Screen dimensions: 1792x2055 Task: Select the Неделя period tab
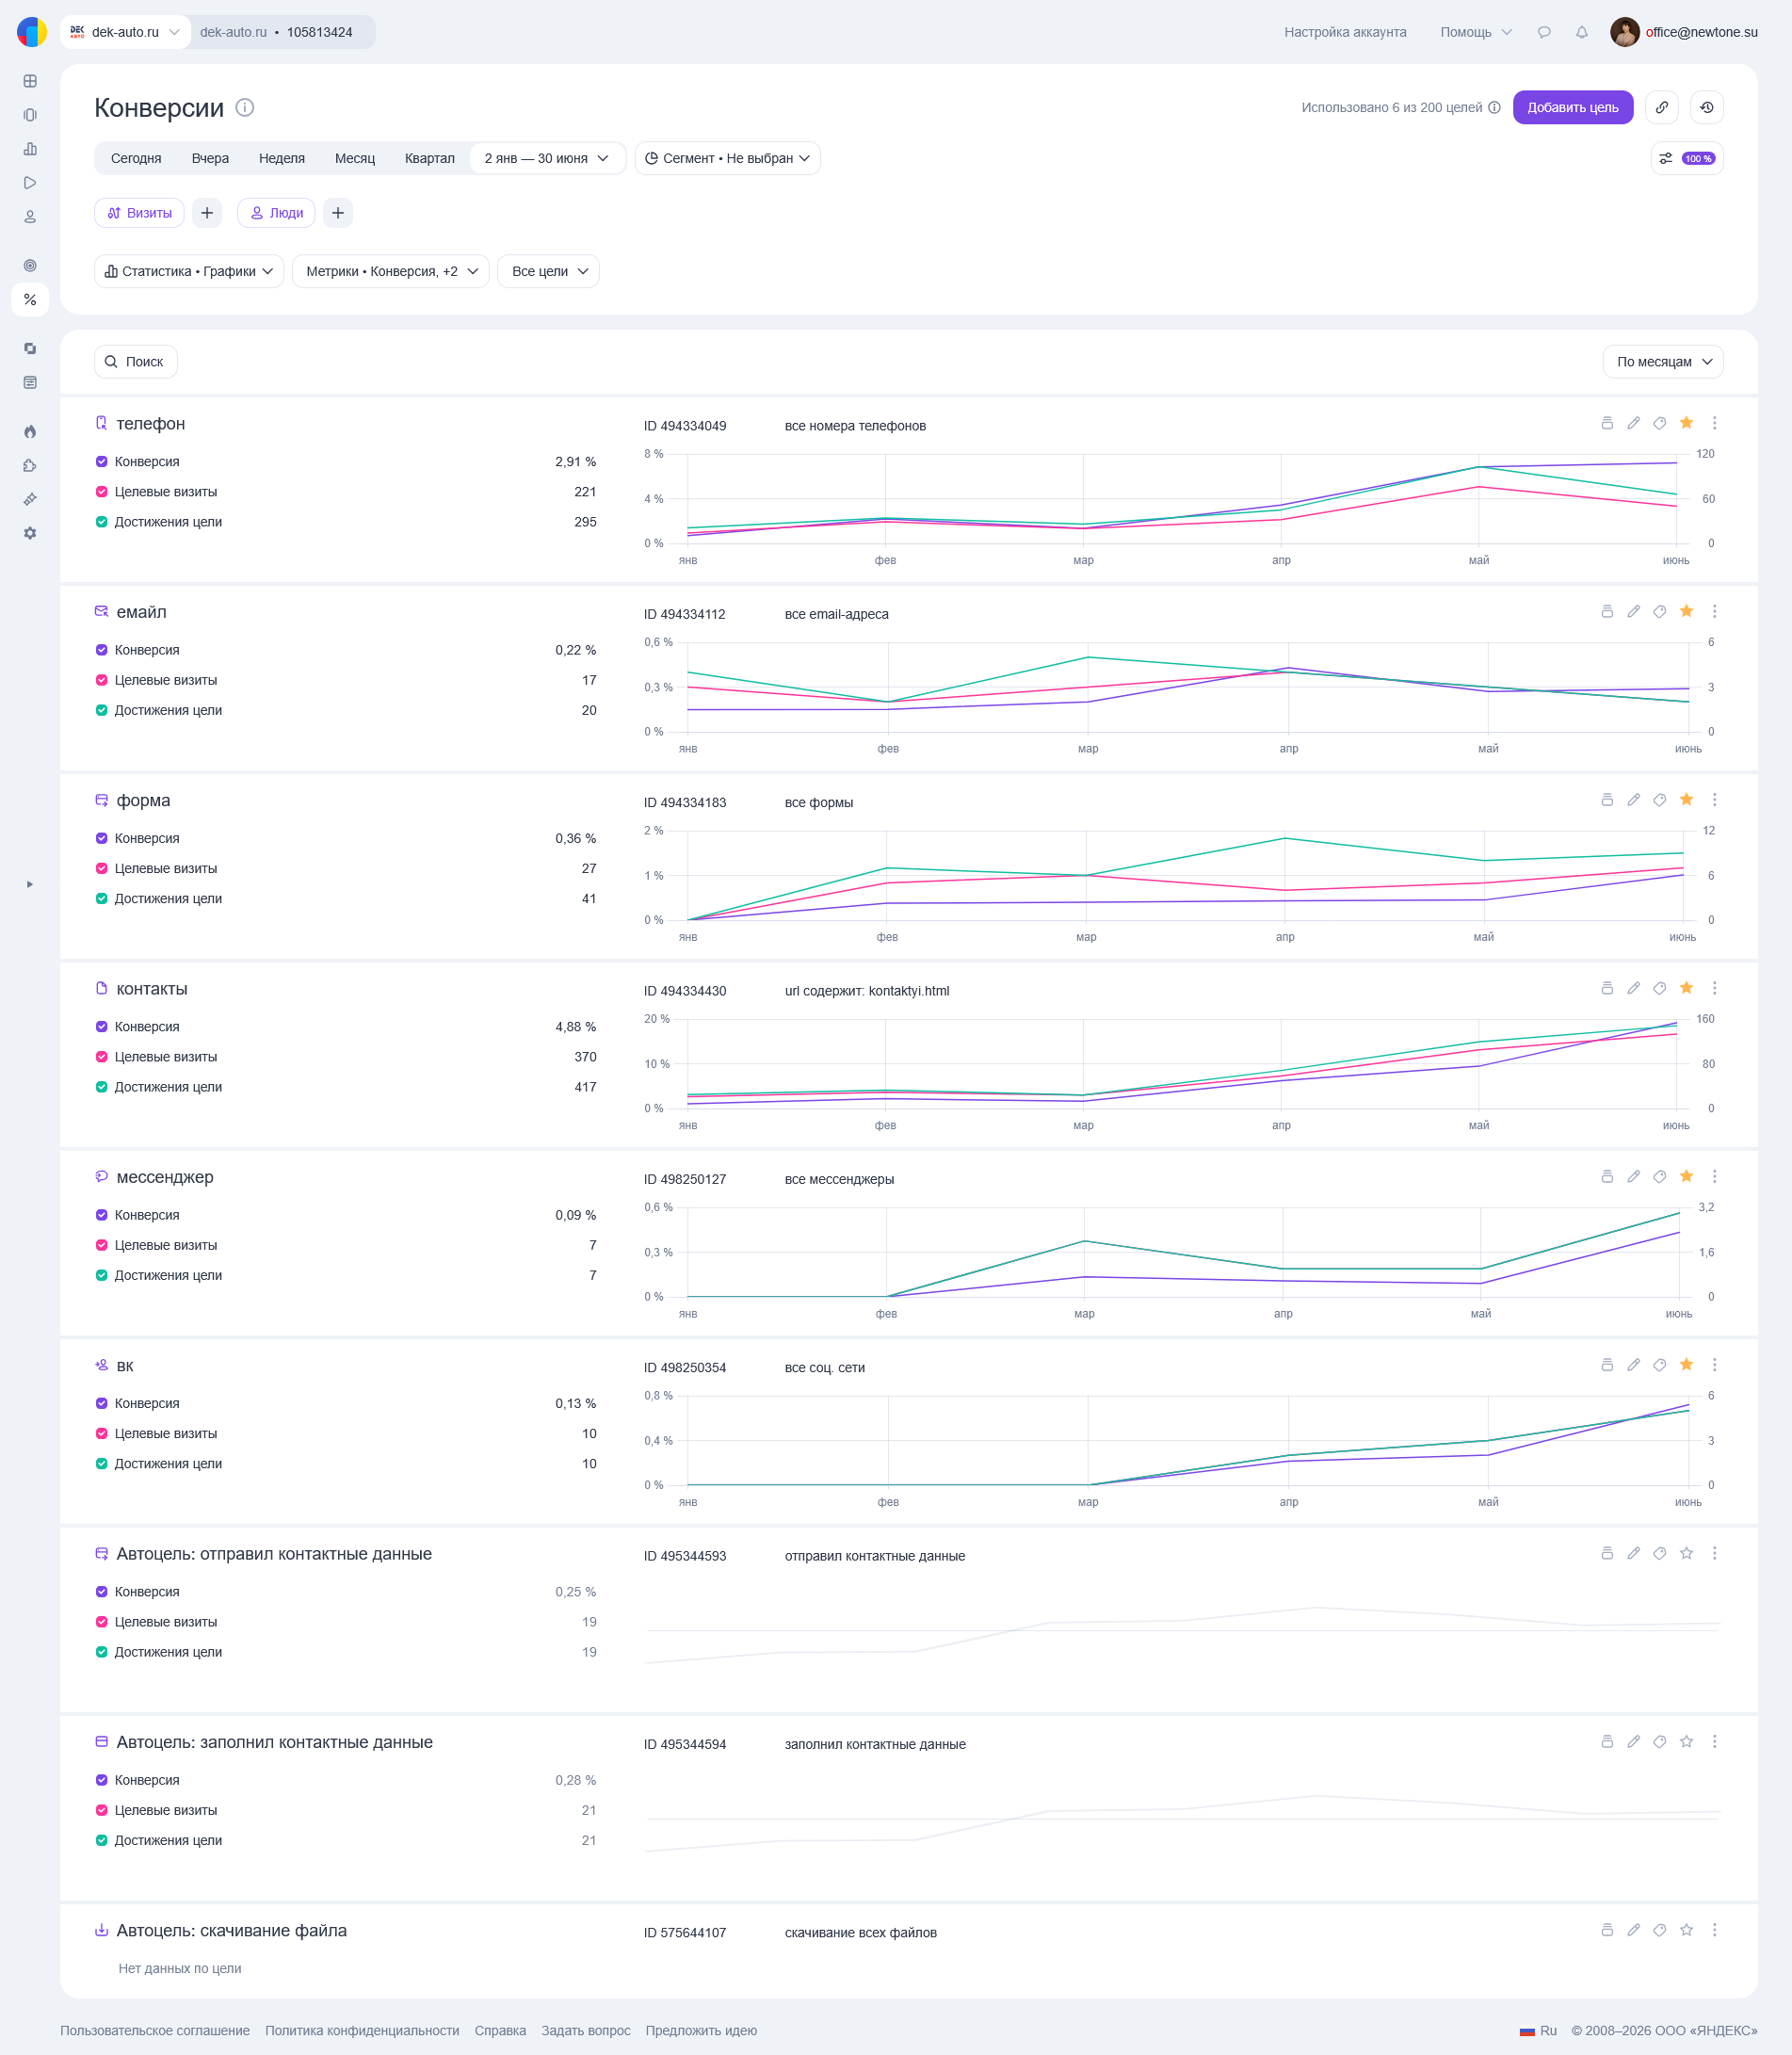[x=281, y=158]
